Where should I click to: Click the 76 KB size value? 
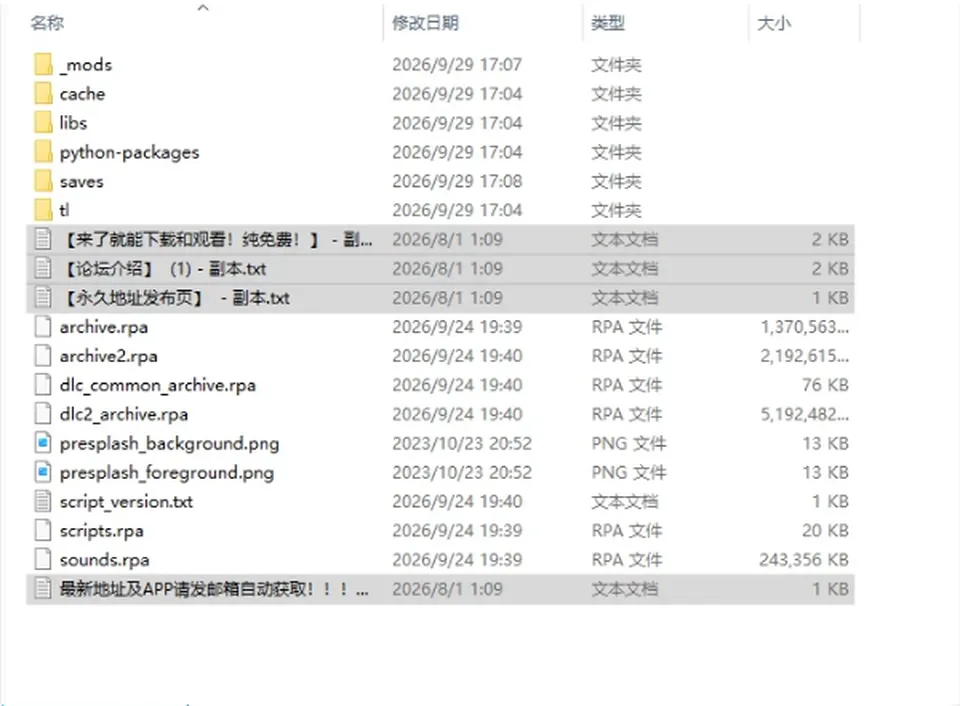[x=825, y=385]
